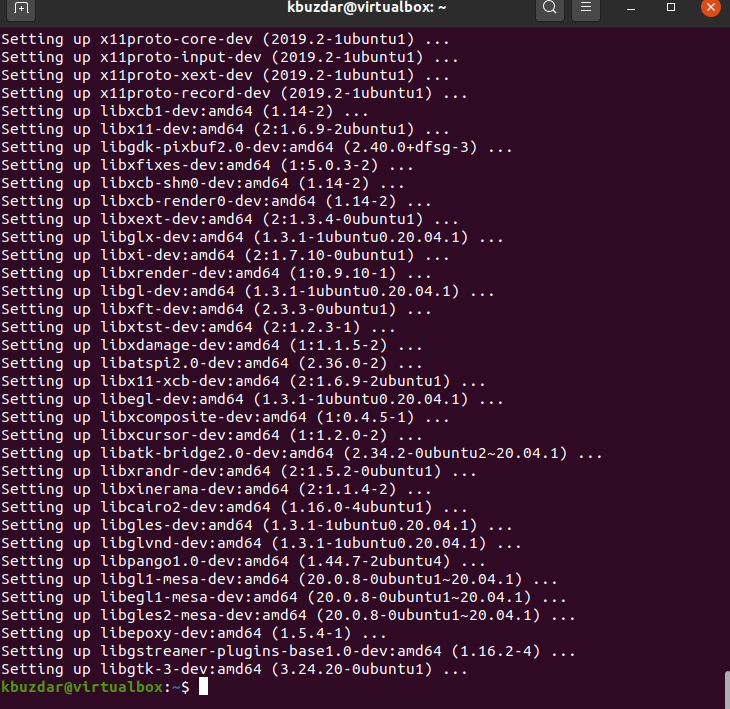Viewport: 730px width, 709px height.
Task: Click the libgles-dev:amd64 line
Action: 257,525
